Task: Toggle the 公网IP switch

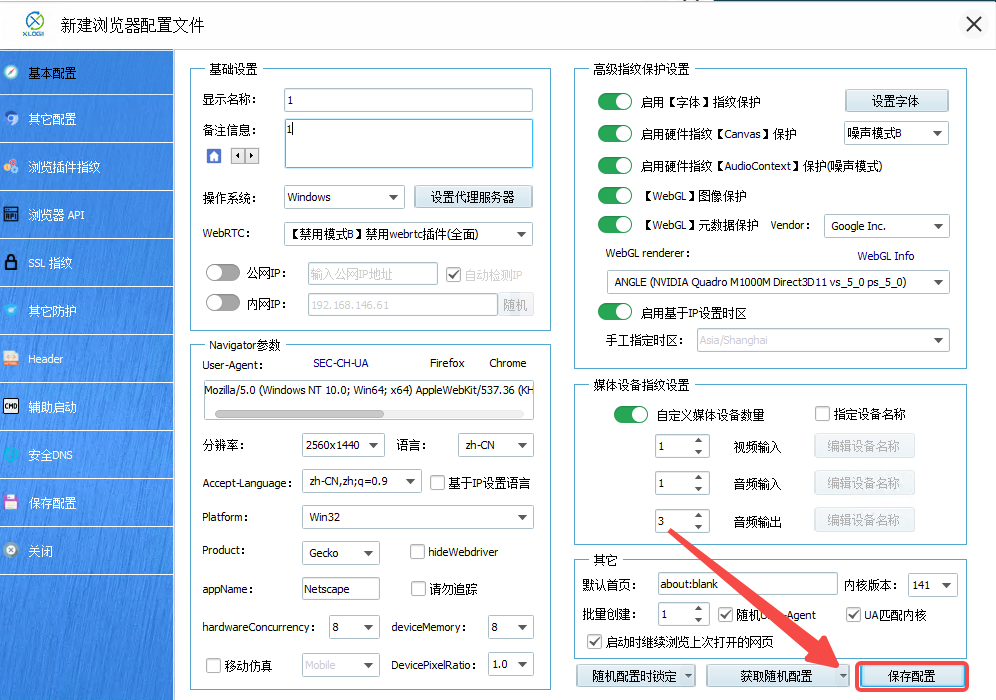Action: [222, 274]
